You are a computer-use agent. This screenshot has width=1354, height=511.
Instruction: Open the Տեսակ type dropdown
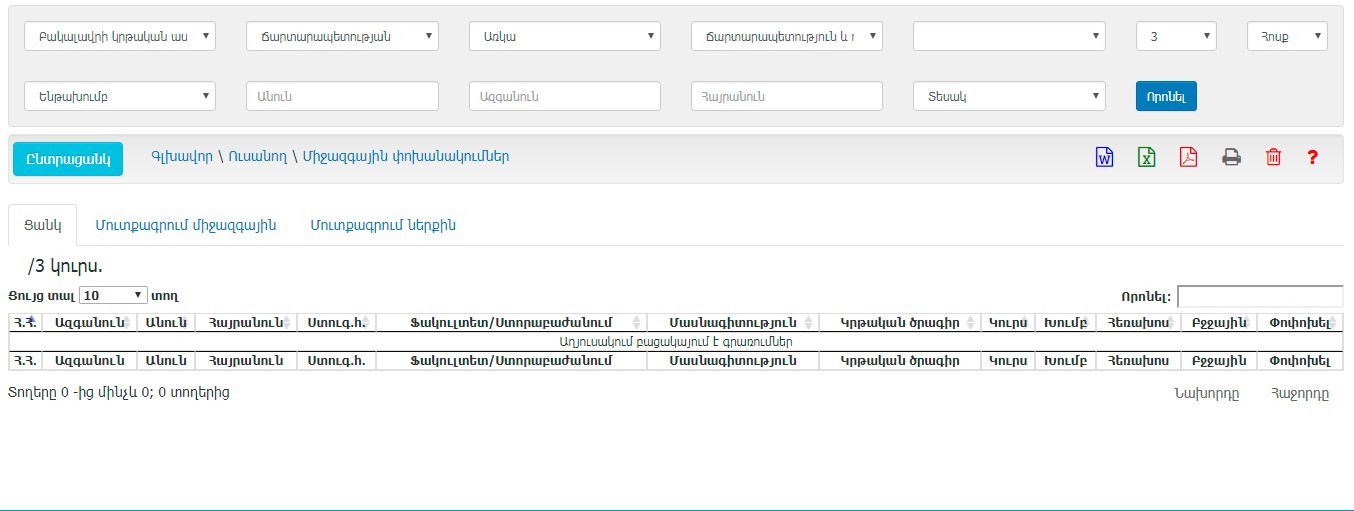(x=1008, y=96)
